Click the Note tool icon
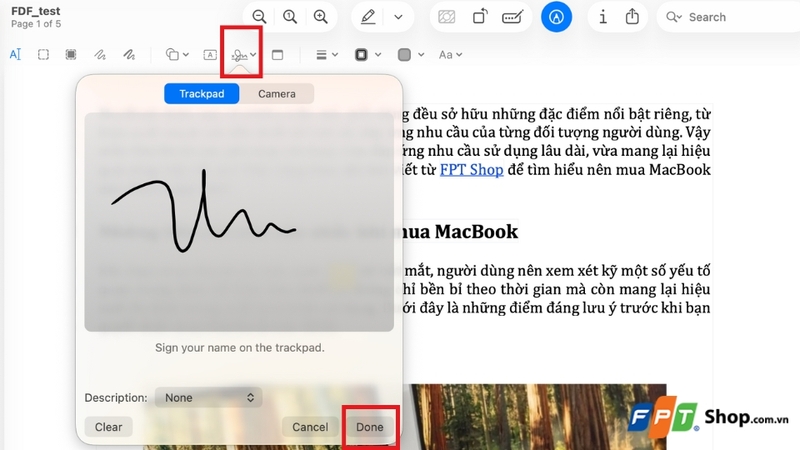Viewport: 800px width, 450px height. pyautogui.click(x=278, y=55)
